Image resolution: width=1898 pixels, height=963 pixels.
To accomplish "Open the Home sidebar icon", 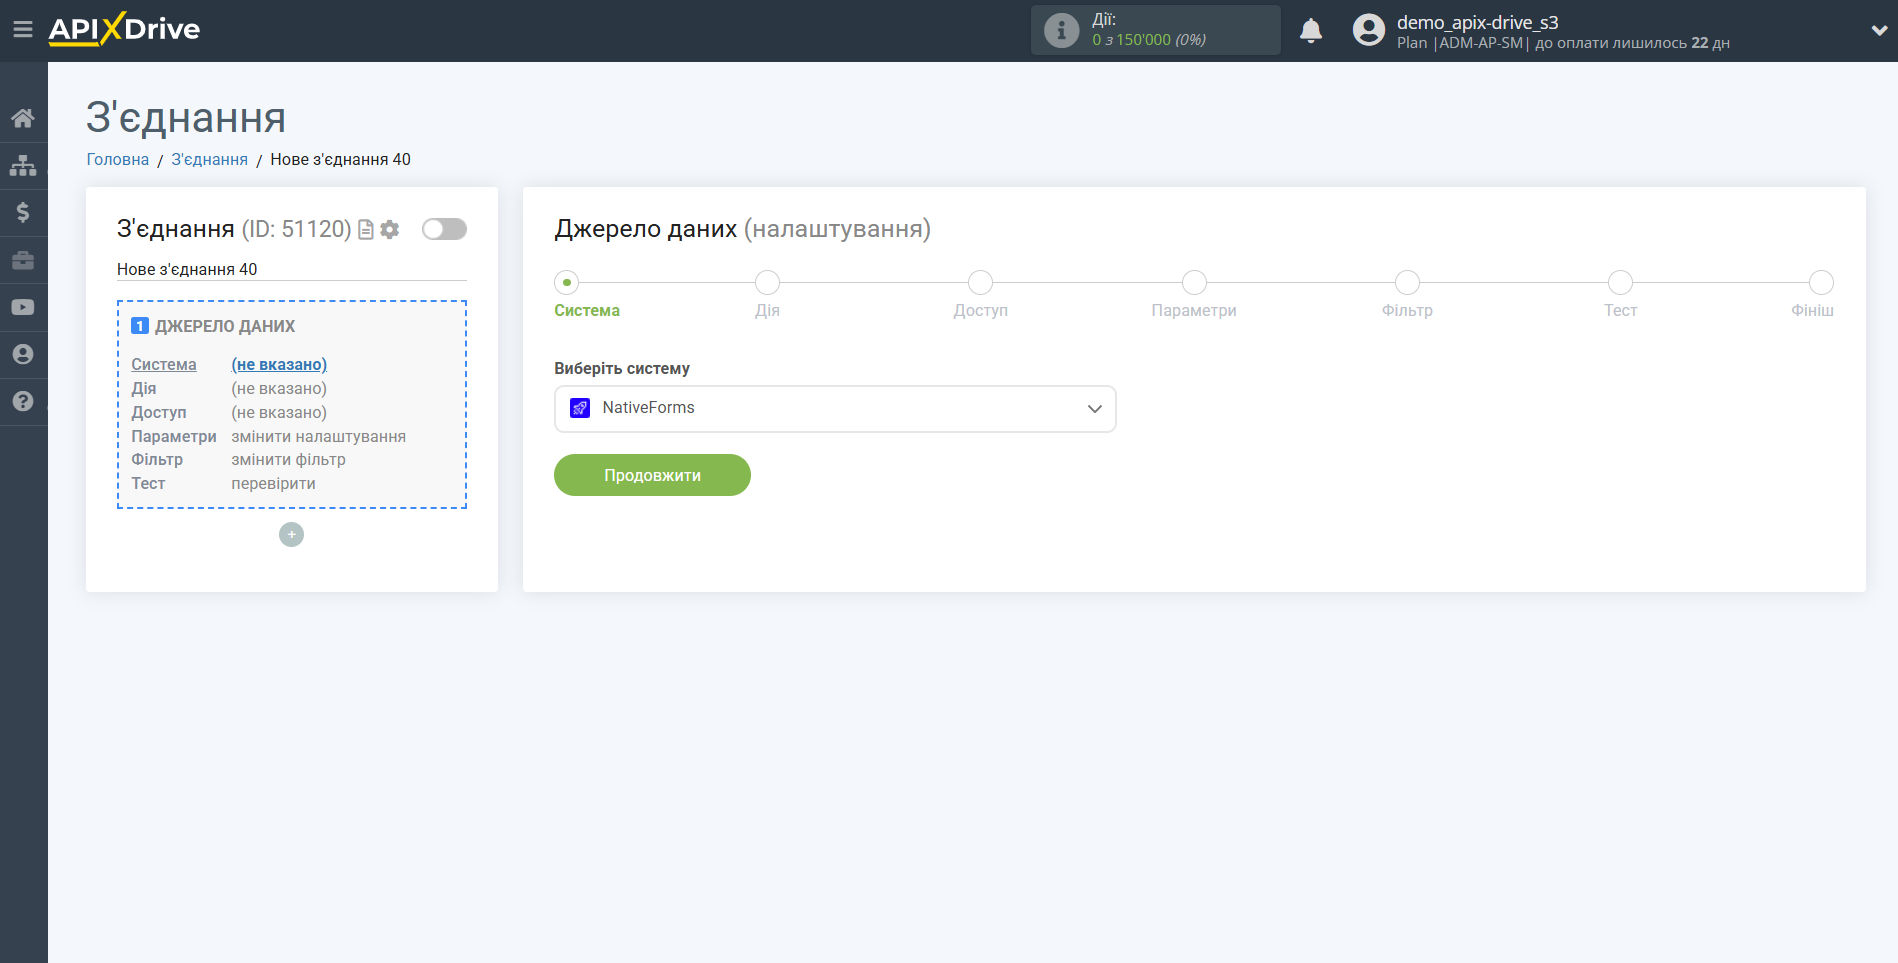I will (x=23, y=118).
